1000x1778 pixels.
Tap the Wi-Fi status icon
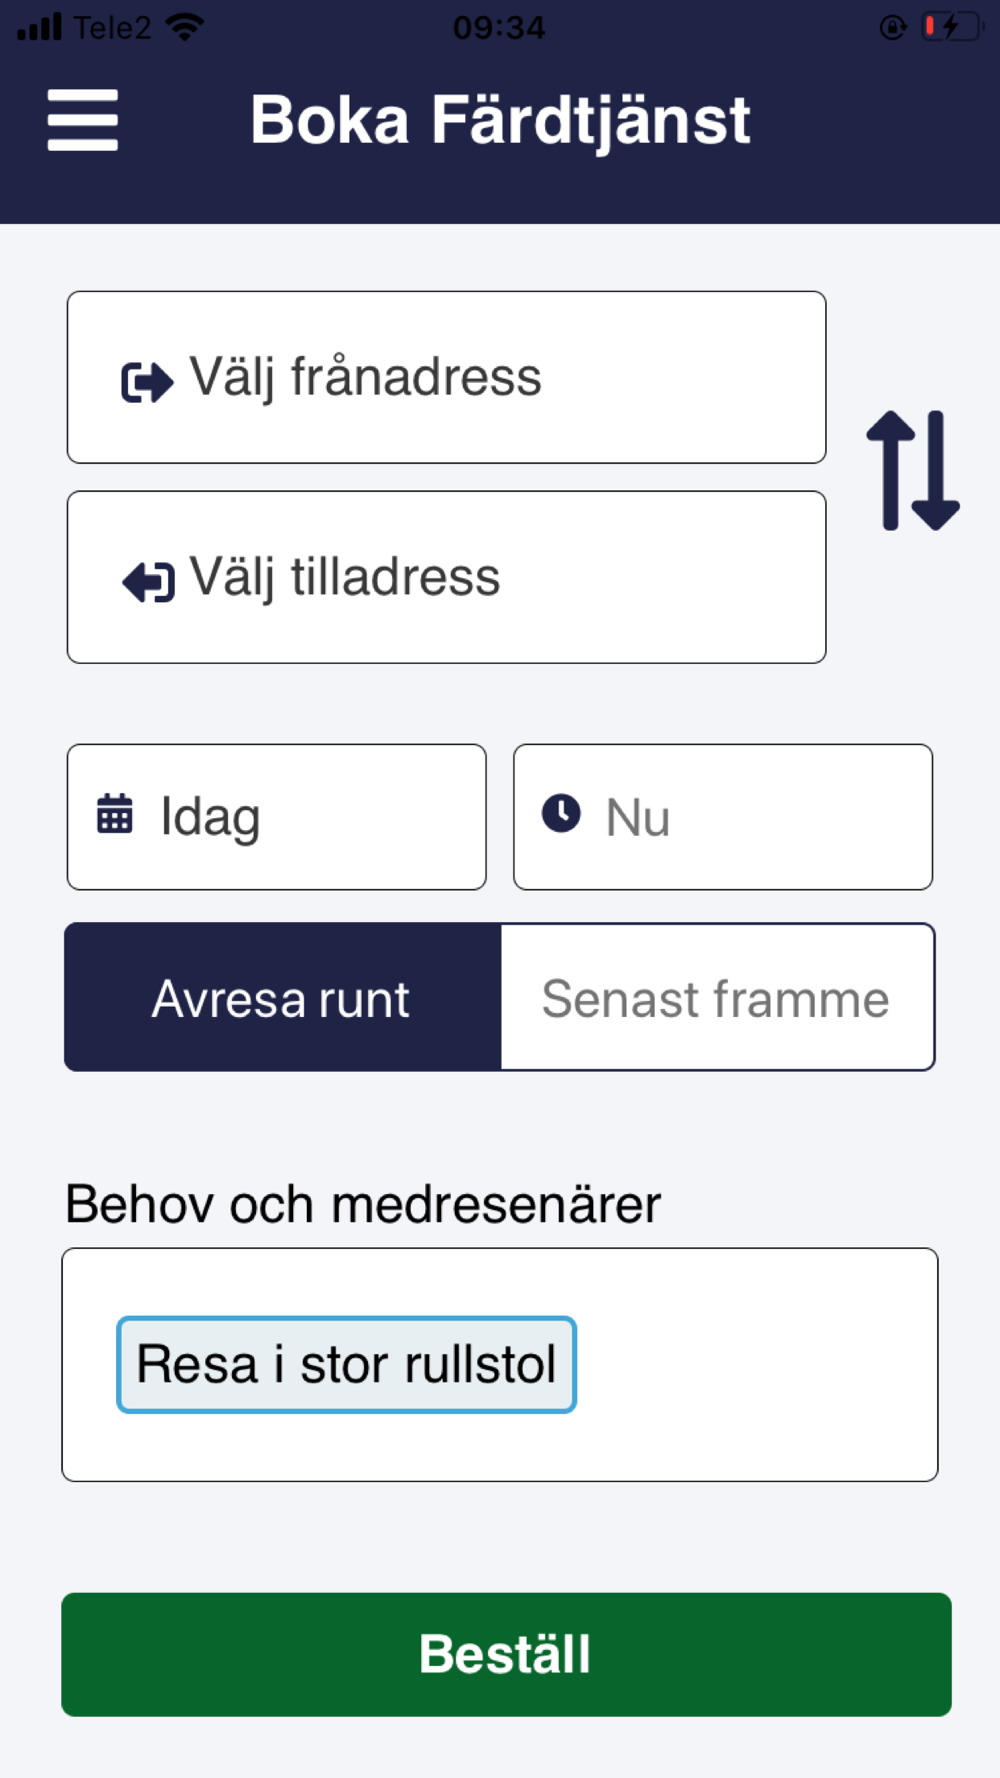[184, 27]
